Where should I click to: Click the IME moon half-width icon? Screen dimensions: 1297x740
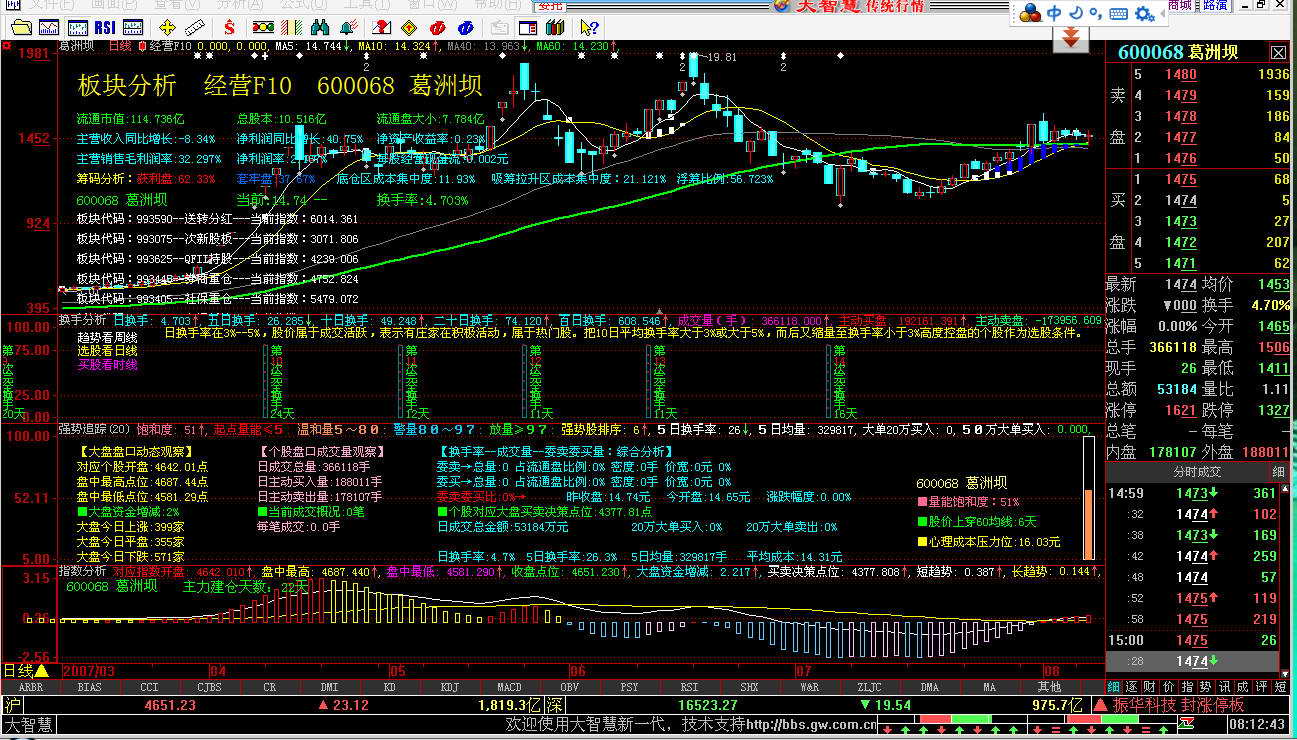pyautogui.click(x=1075, y=13)
